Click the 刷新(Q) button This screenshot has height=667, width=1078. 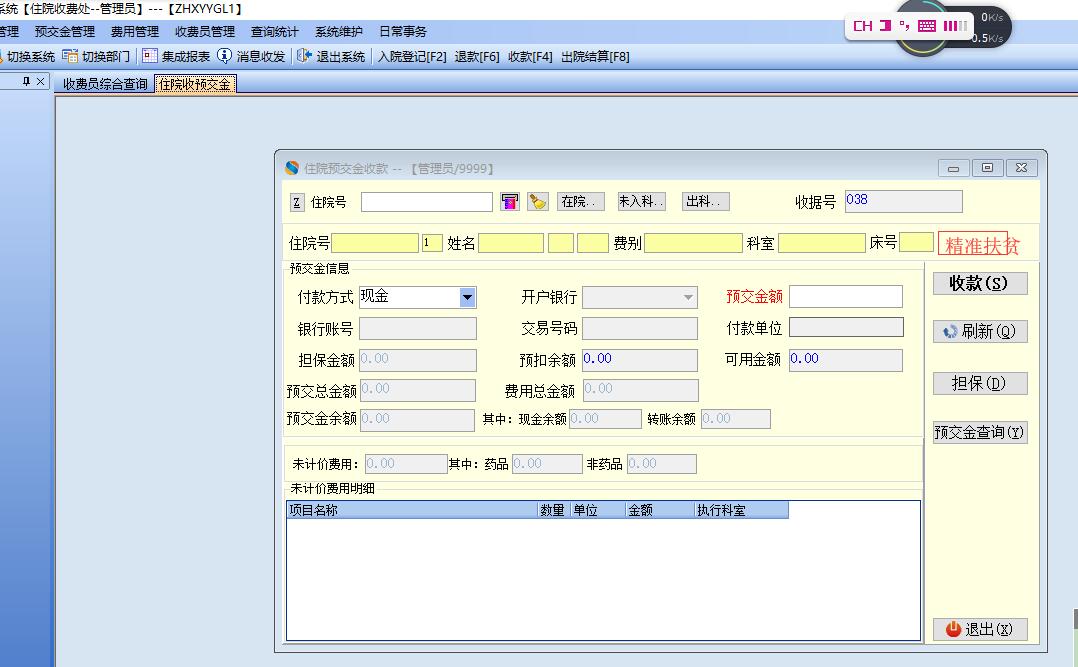point(980,331)
